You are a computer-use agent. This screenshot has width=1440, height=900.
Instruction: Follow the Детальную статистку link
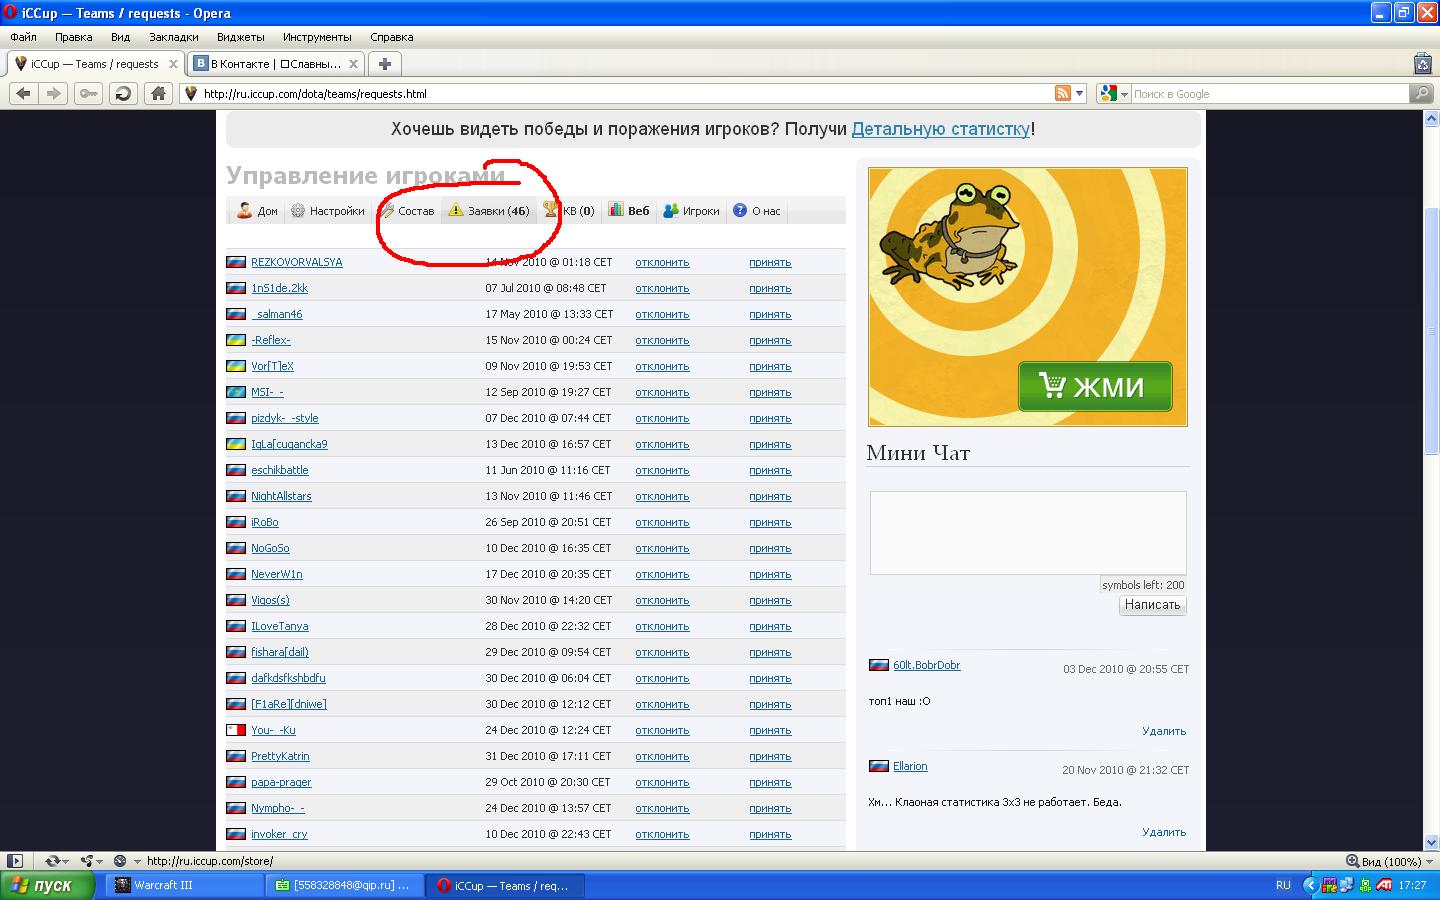[940, 129]
